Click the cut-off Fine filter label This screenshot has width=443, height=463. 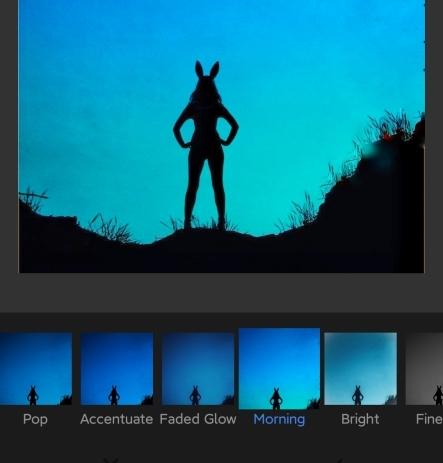(x=429, y=419)
